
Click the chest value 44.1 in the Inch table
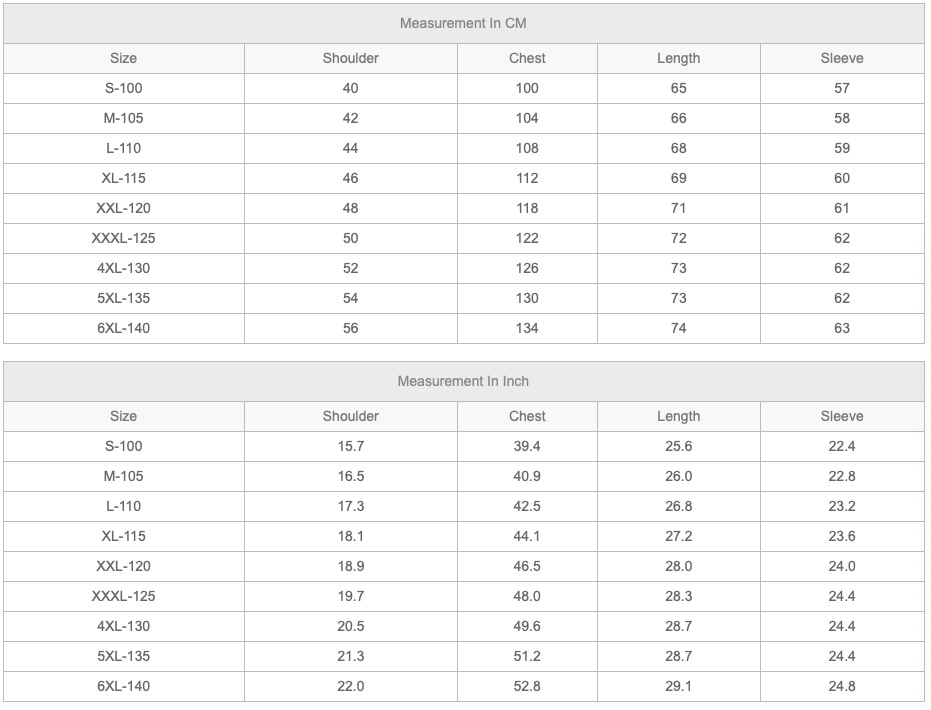[x=527, y=536]
